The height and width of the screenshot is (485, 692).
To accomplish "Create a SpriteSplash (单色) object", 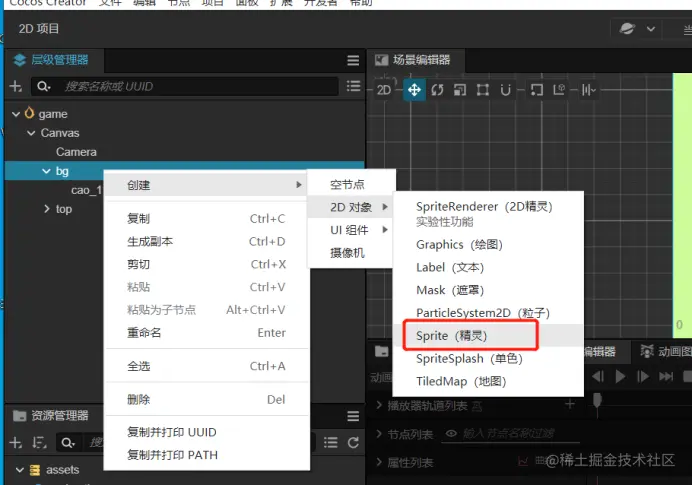I will 488,359.
